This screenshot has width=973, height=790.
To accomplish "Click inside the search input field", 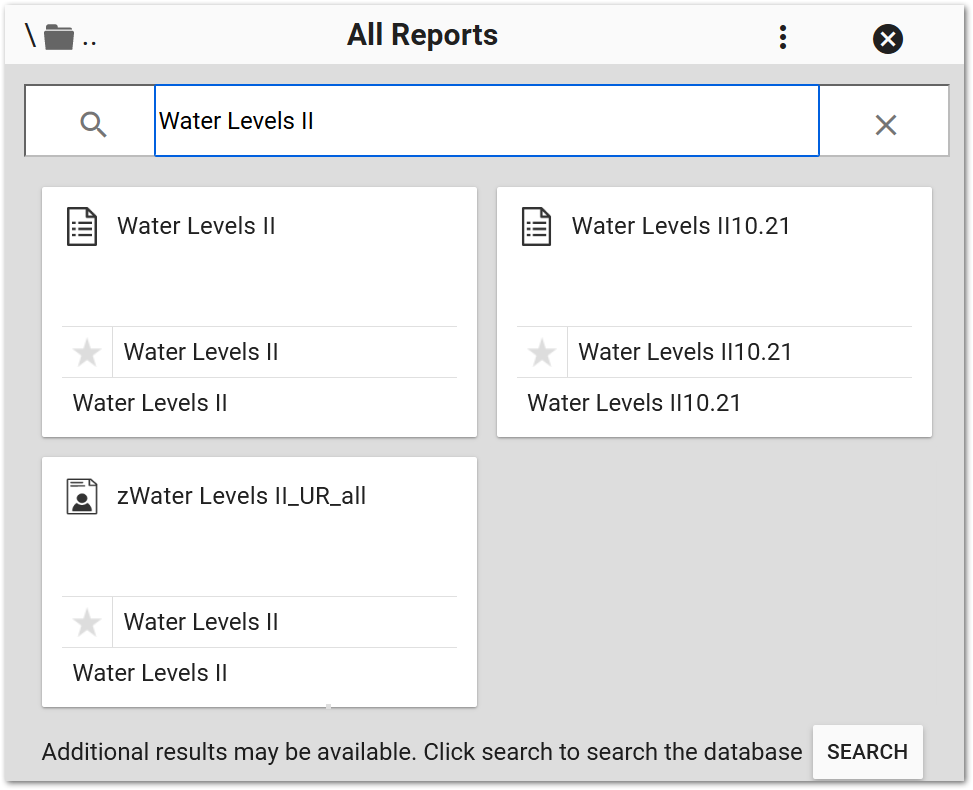I will tap(486, 121).
